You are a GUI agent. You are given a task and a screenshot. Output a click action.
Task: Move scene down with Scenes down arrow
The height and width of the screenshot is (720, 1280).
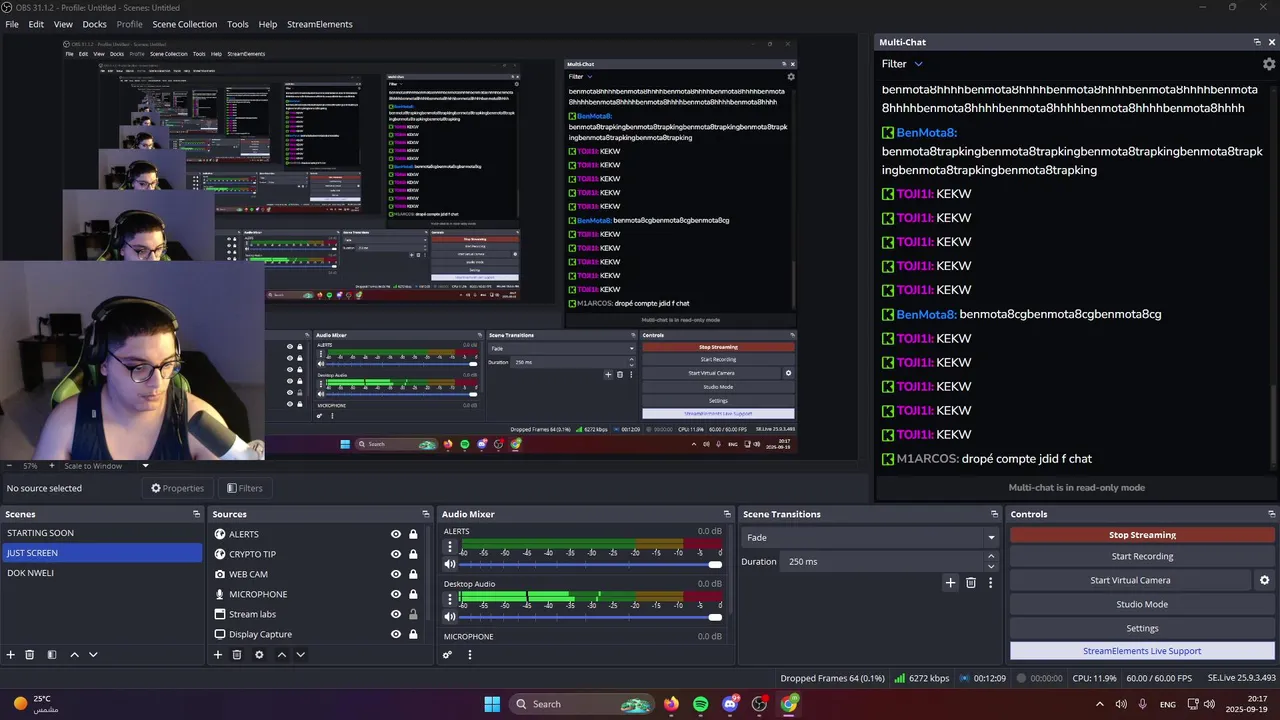[x=93, y=655]
